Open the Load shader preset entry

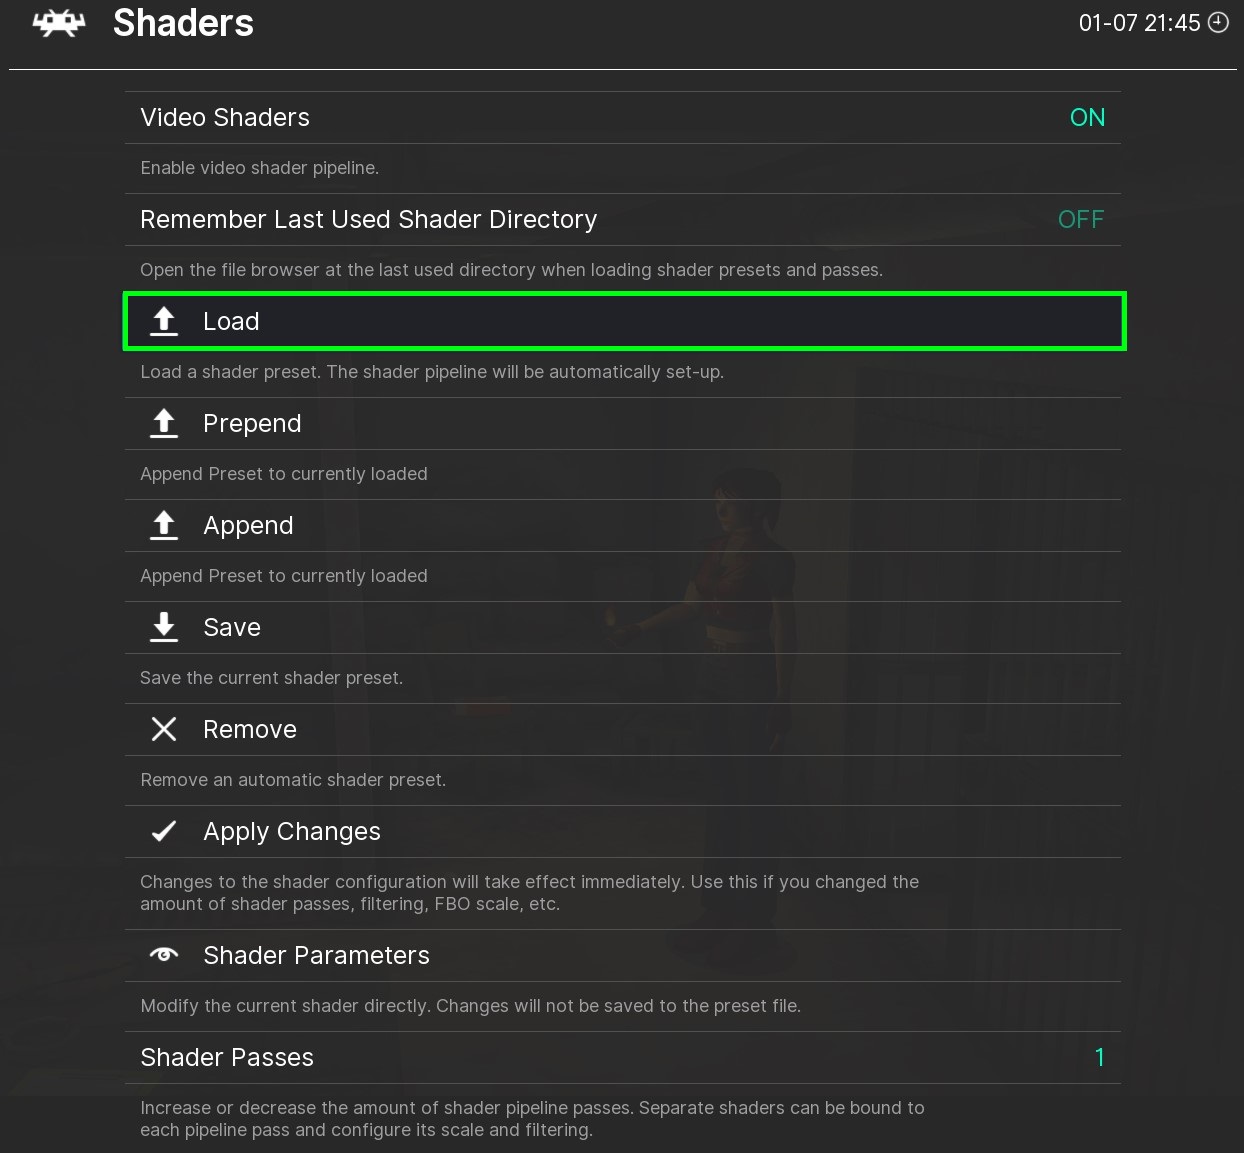click(x=231, y=322)
